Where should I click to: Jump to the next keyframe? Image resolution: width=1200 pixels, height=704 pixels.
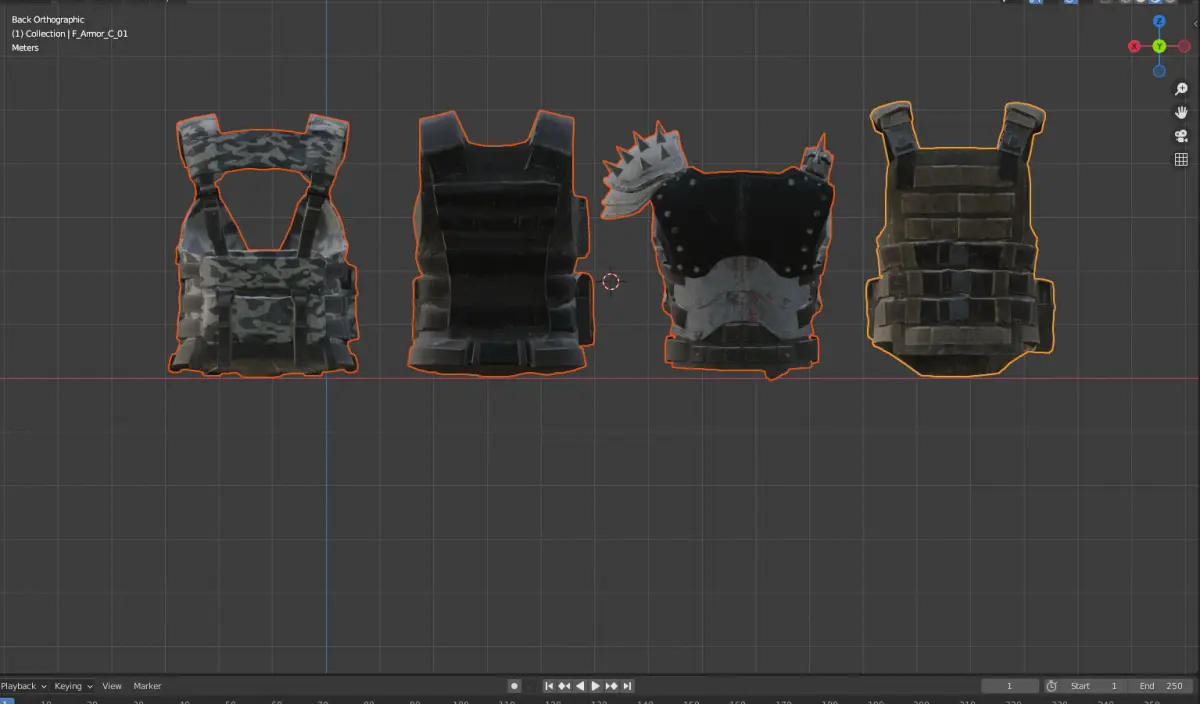point(611,686)
